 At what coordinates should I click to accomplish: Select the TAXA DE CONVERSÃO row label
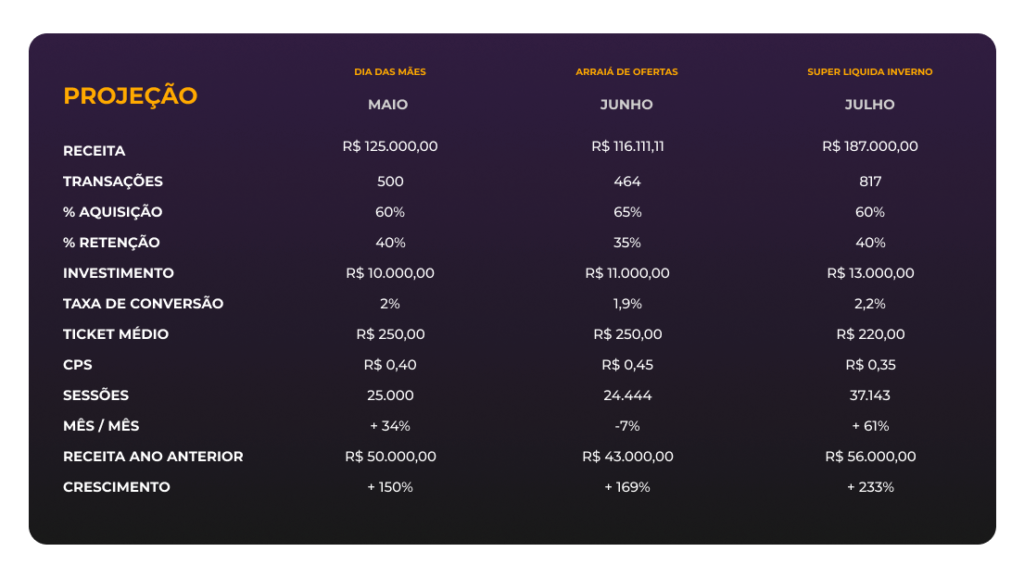pyautogui.click(x=143, y=304)
